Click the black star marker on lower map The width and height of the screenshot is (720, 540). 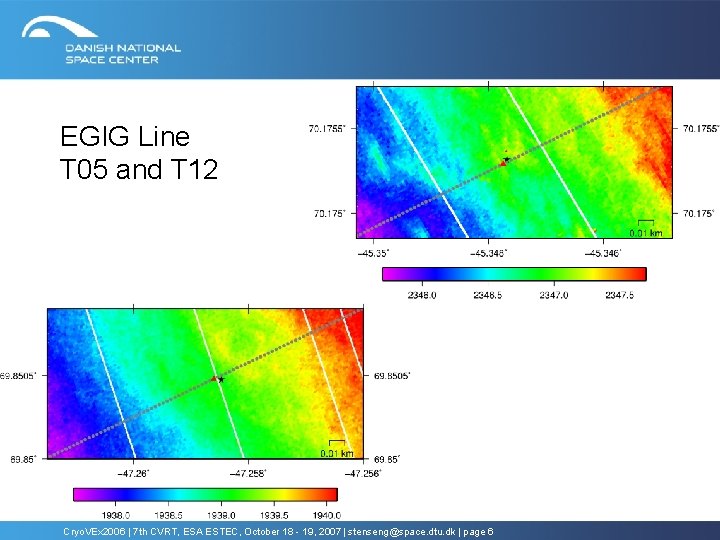pyautogui.click(x=221, y=380)
